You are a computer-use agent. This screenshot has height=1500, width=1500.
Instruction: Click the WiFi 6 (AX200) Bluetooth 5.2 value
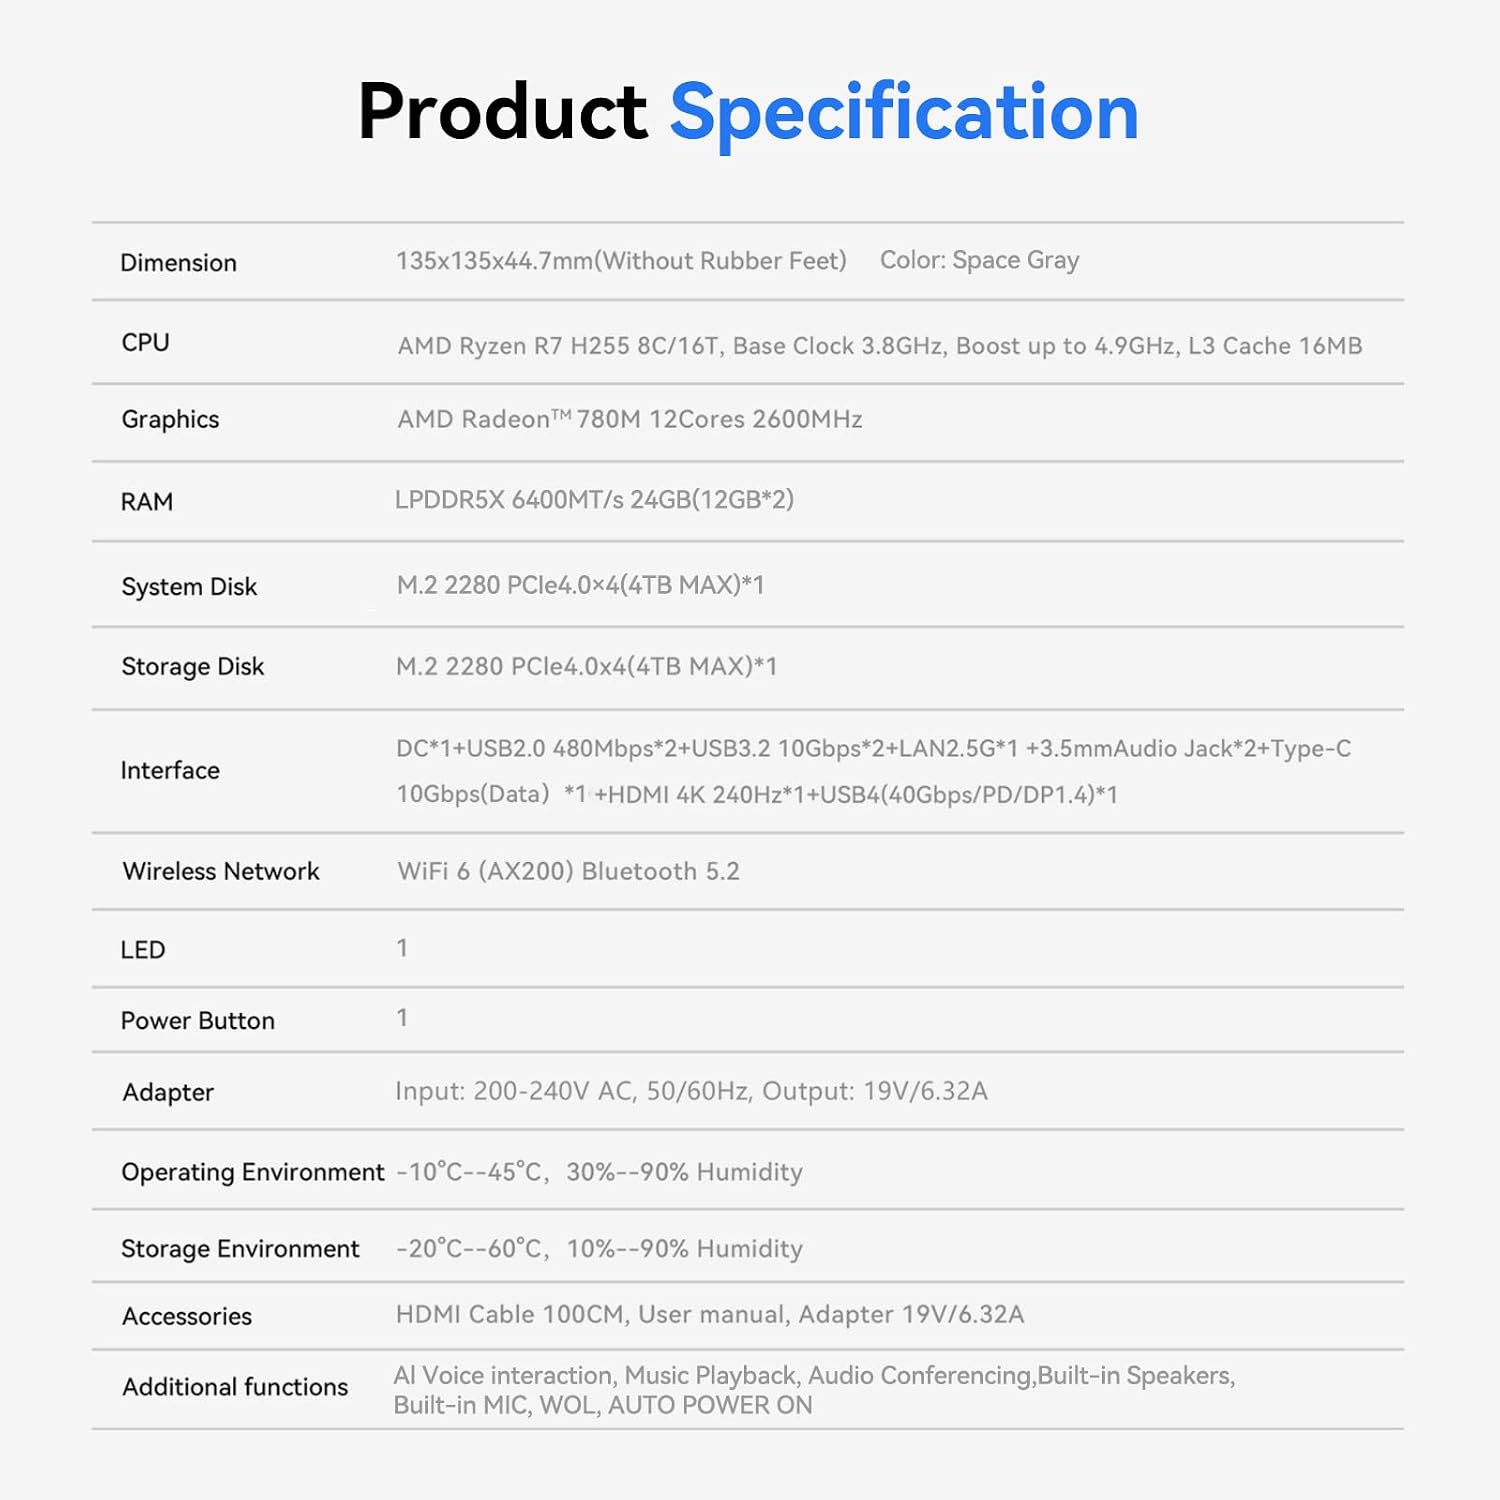pyautogui.click(x=568, y=872)
